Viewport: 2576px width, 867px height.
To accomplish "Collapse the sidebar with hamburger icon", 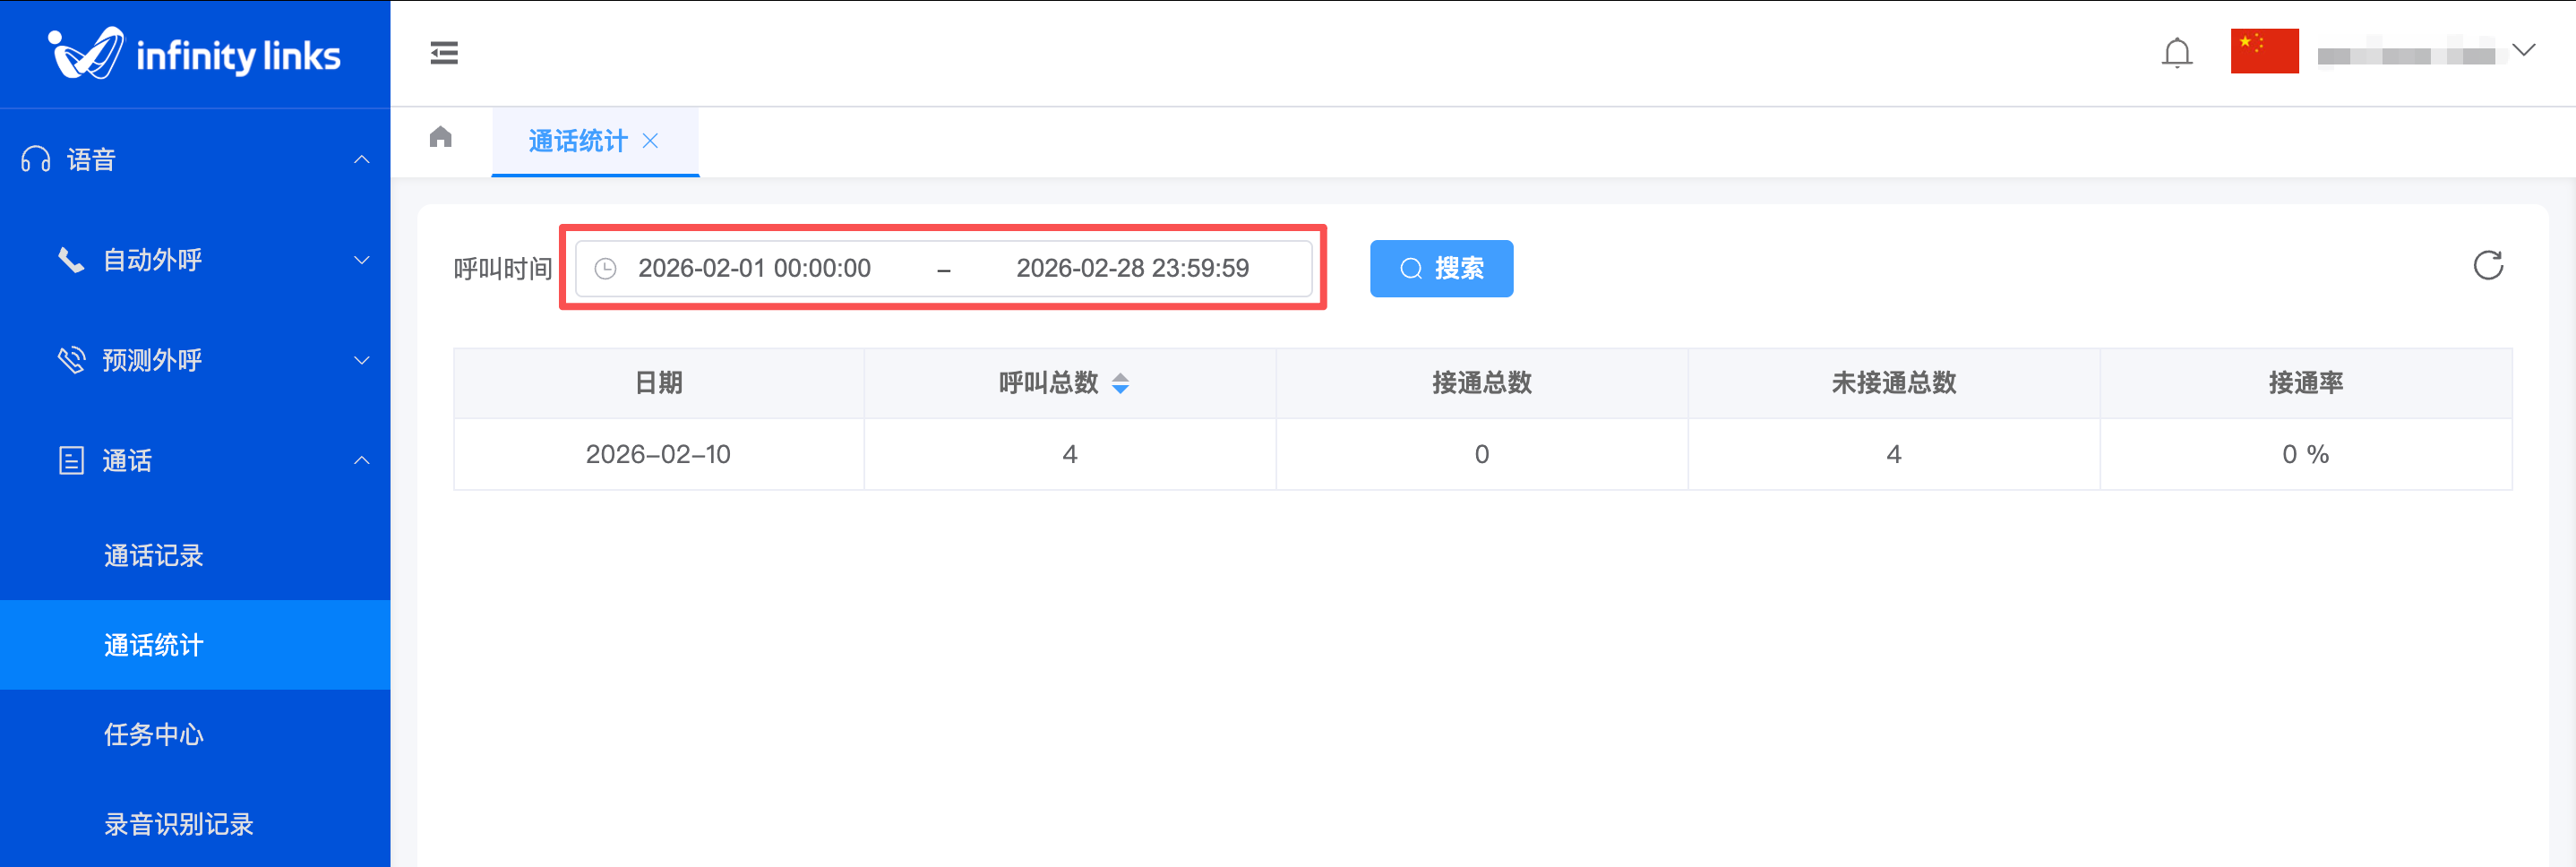I will coord(444,53).
